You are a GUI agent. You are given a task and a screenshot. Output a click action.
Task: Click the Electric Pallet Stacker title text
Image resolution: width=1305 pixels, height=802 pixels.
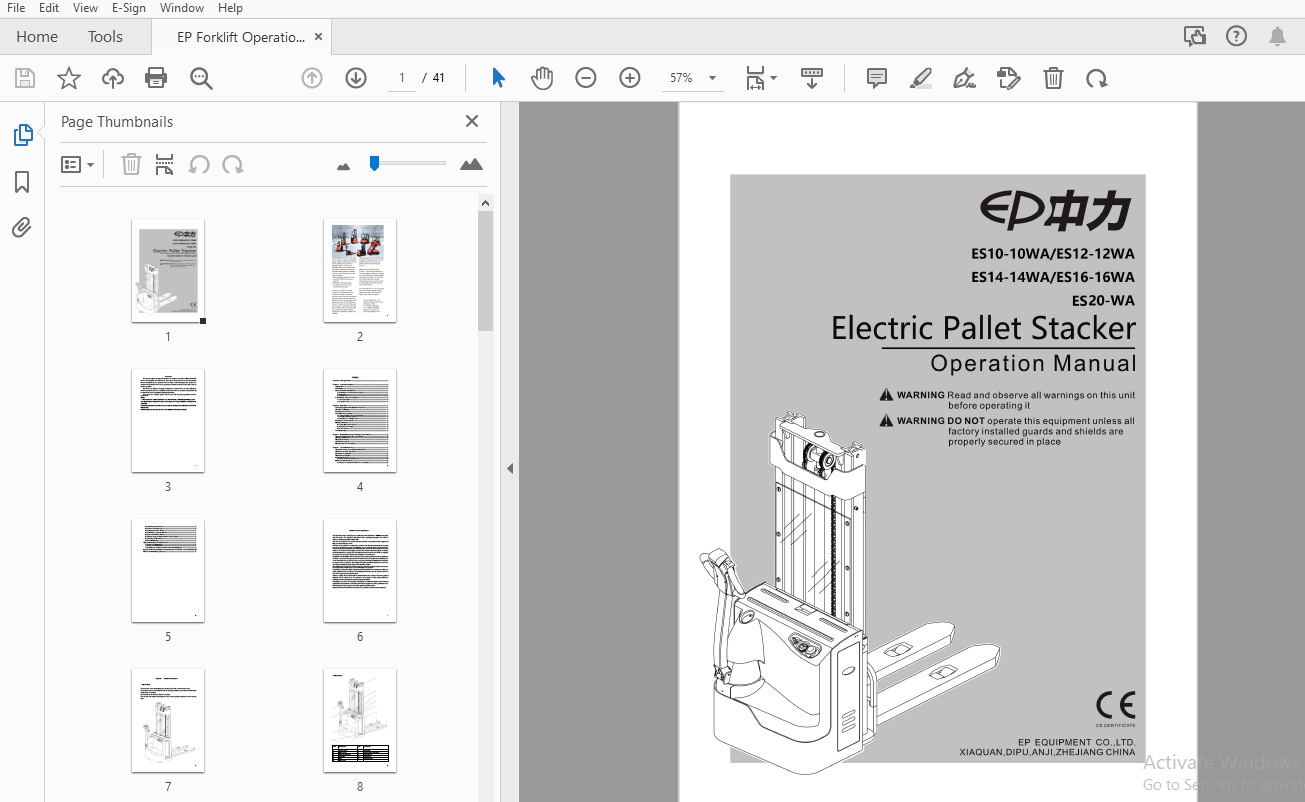click(984, 329)
